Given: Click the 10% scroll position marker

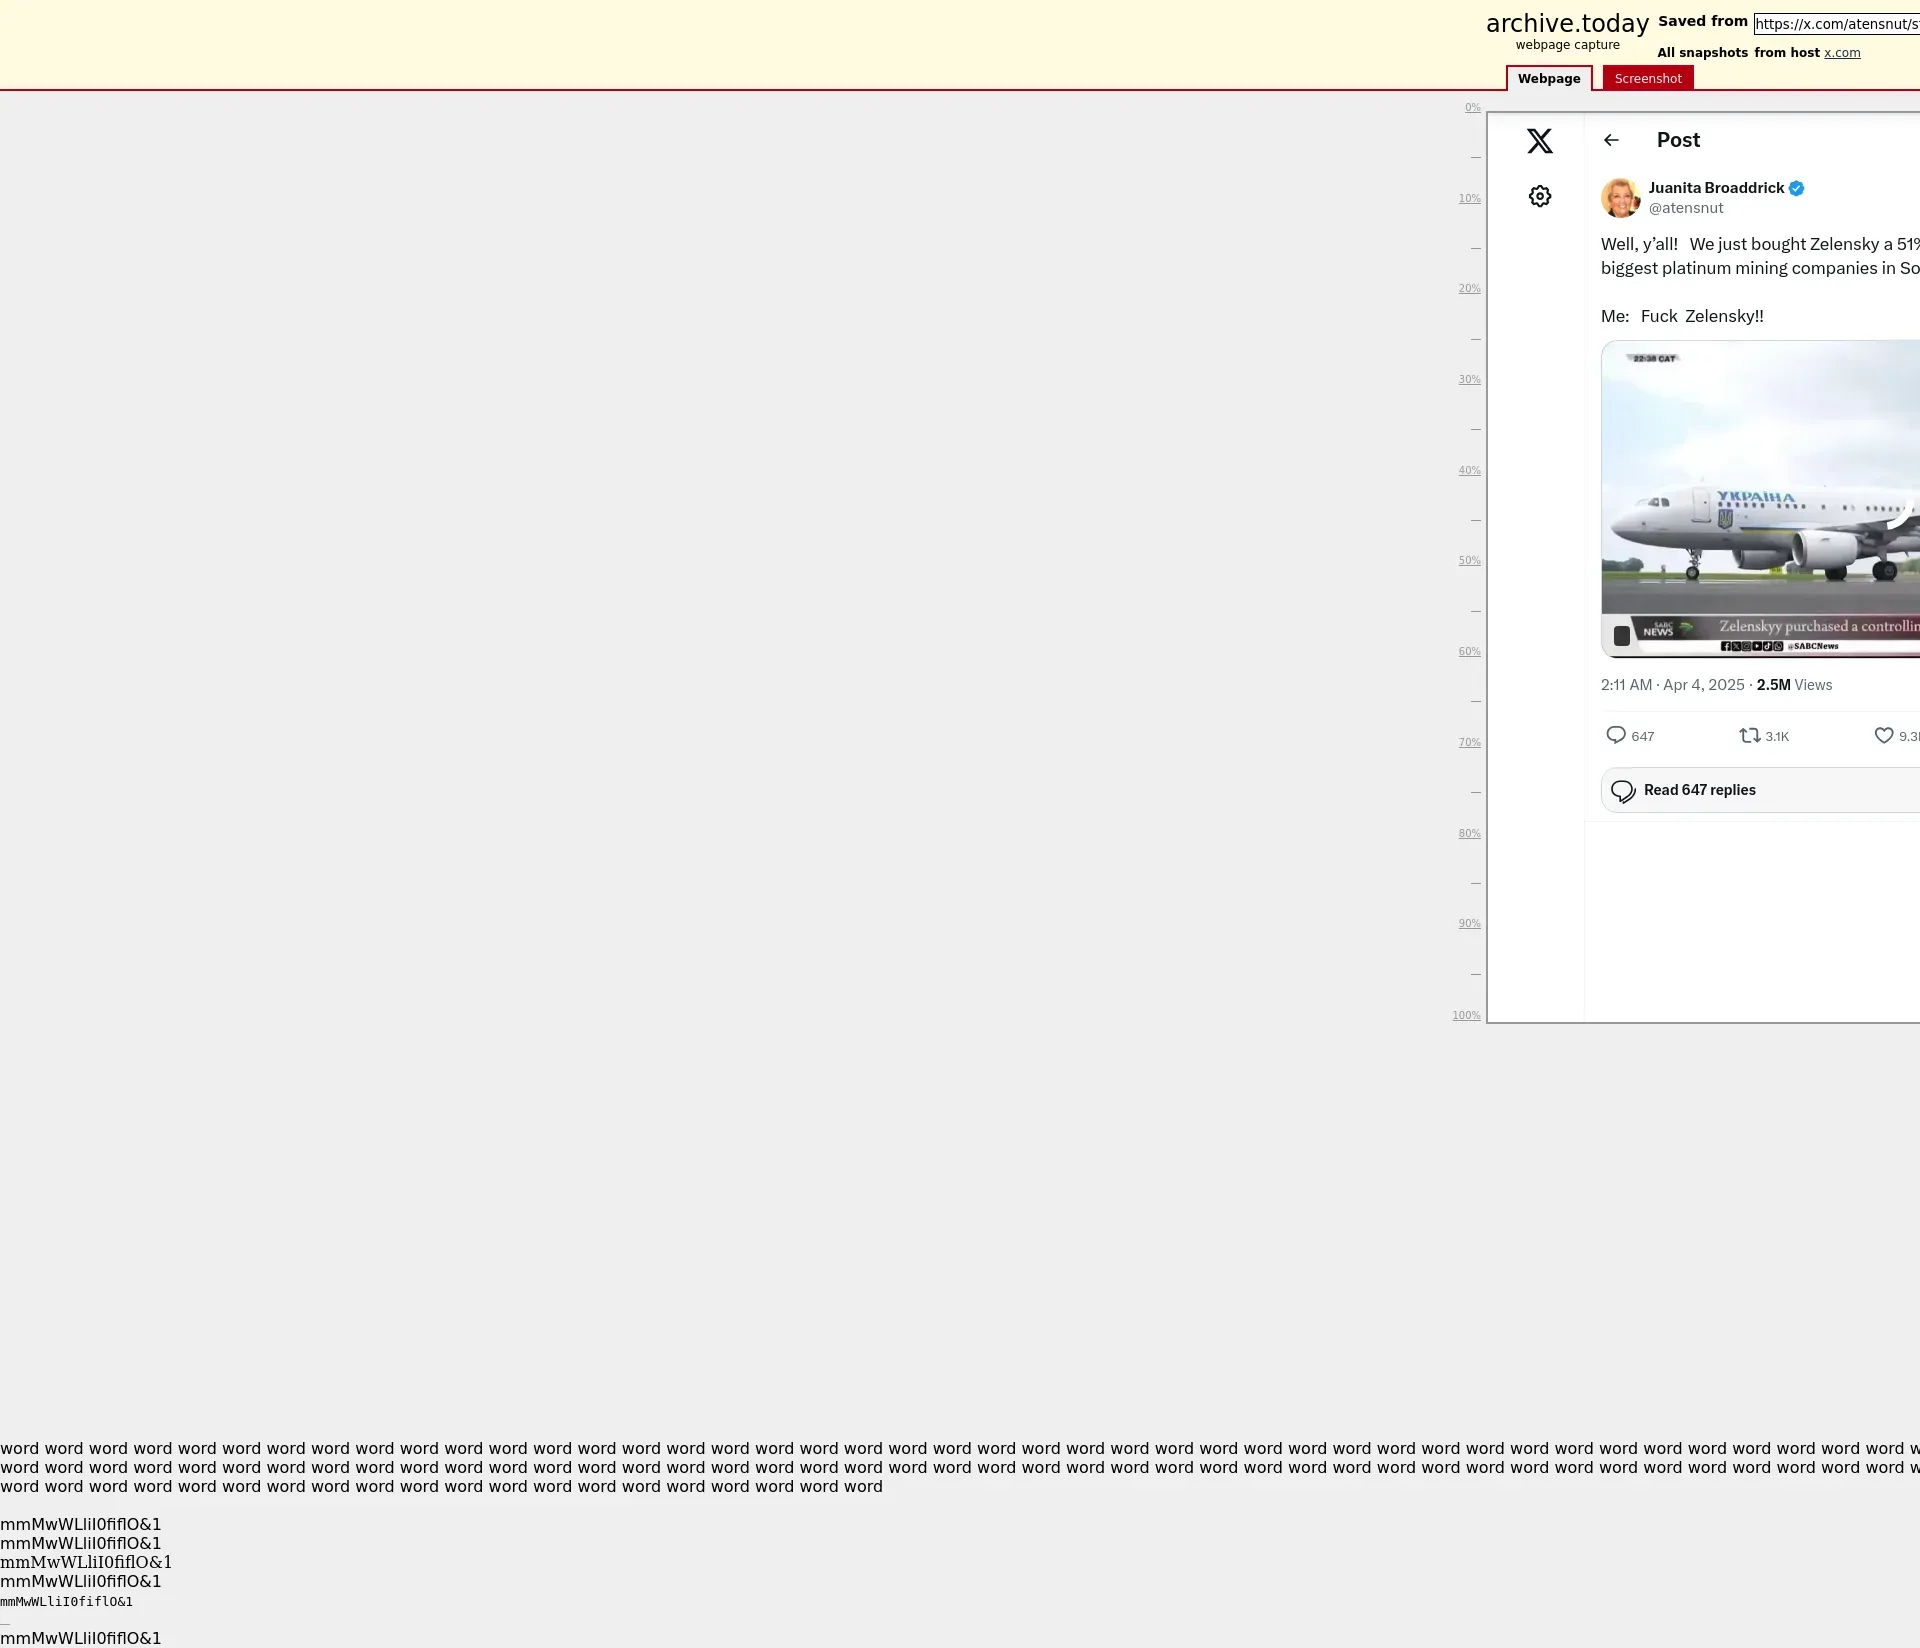Looking at the screenshot, I should coord(1468,198).
